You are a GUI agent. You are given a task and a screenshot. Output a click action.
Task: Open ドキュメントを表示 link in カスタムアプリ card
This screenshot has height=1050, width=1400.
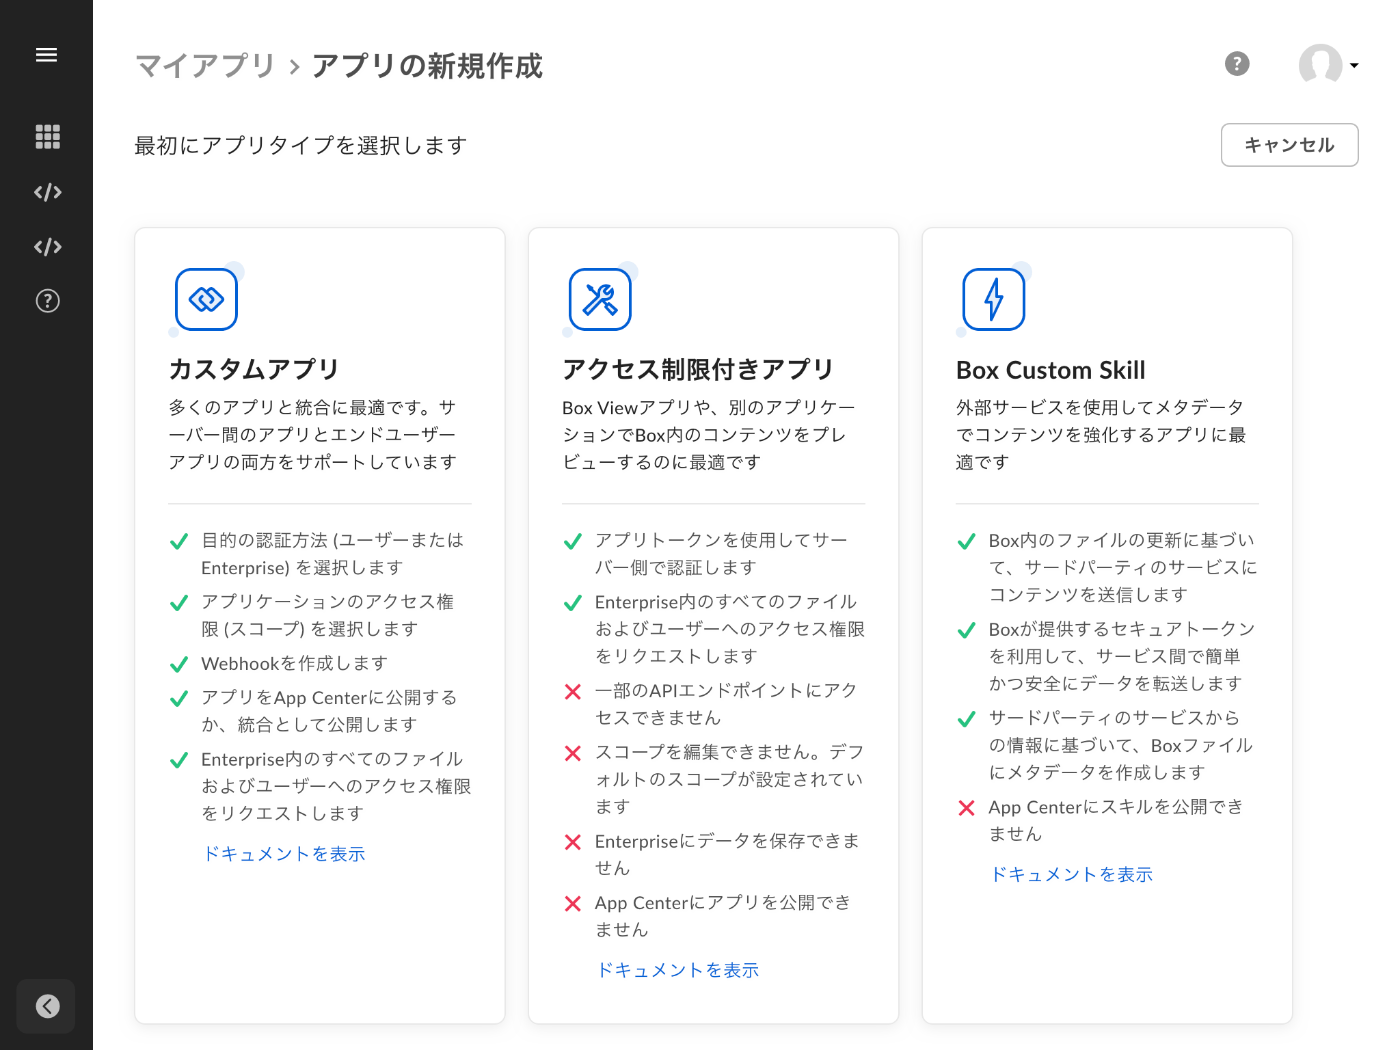[x=284, y=854]
